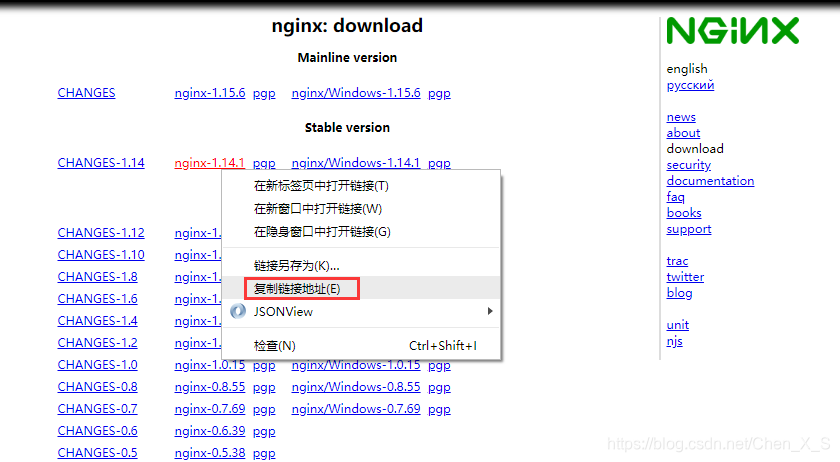Expand the JSONView submenu arrow

(490, 311)
